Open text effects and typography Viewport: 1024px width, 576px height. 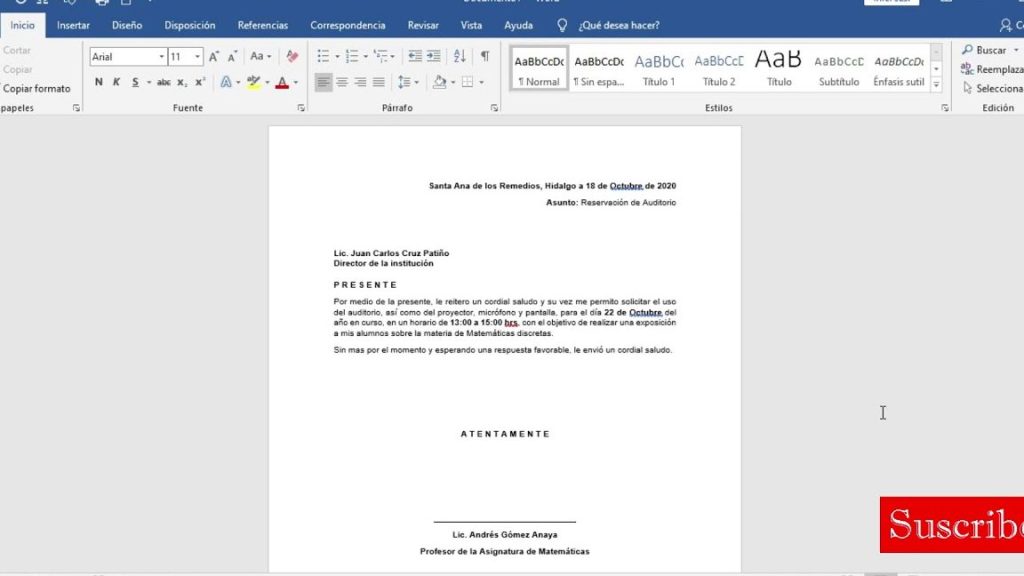(x=226, y=82)
